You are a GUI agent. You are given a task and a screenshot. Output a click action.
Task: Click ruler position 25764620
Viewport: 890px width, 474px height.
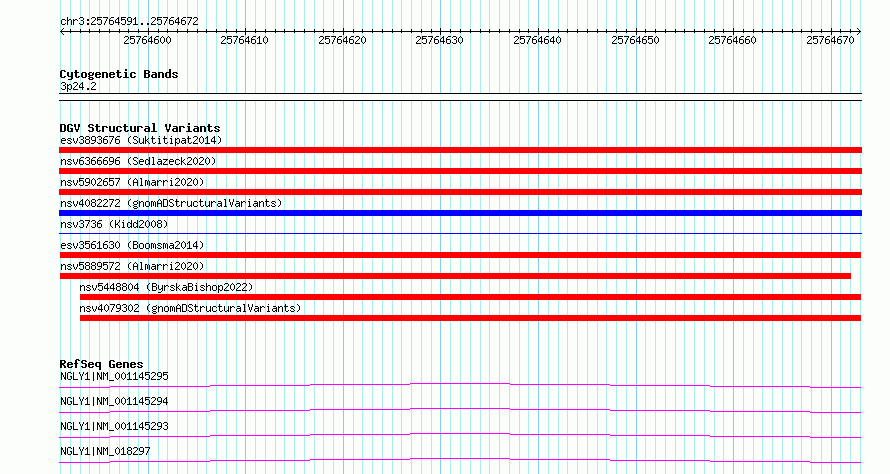[342, 40]
